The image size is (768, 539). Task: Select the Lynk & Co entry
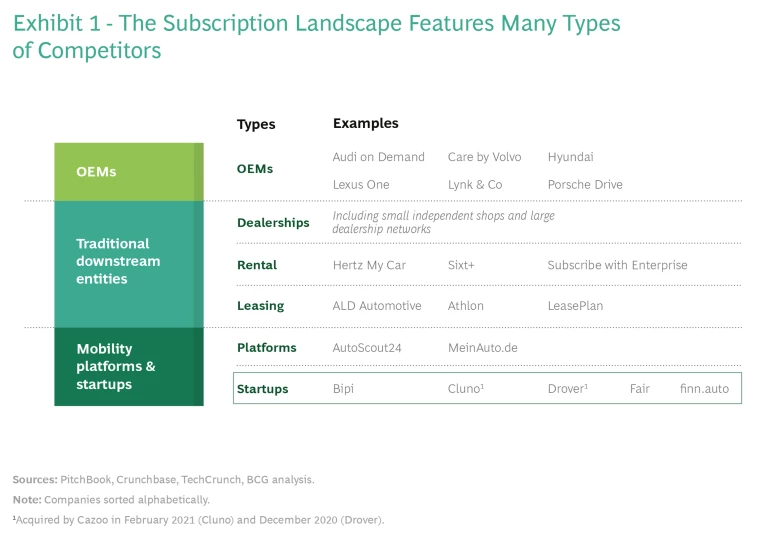[474, 184]
